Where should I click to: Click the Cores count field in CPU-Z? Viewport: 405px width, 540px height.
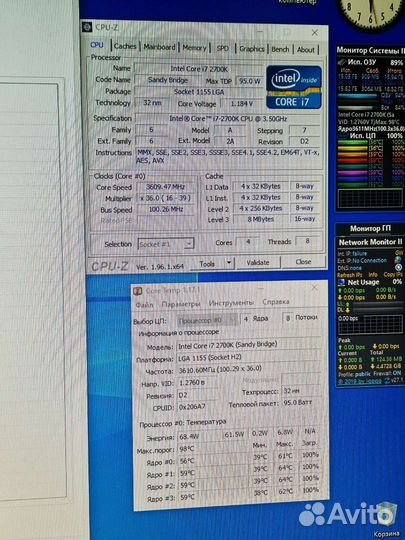[x=248, y=242]
